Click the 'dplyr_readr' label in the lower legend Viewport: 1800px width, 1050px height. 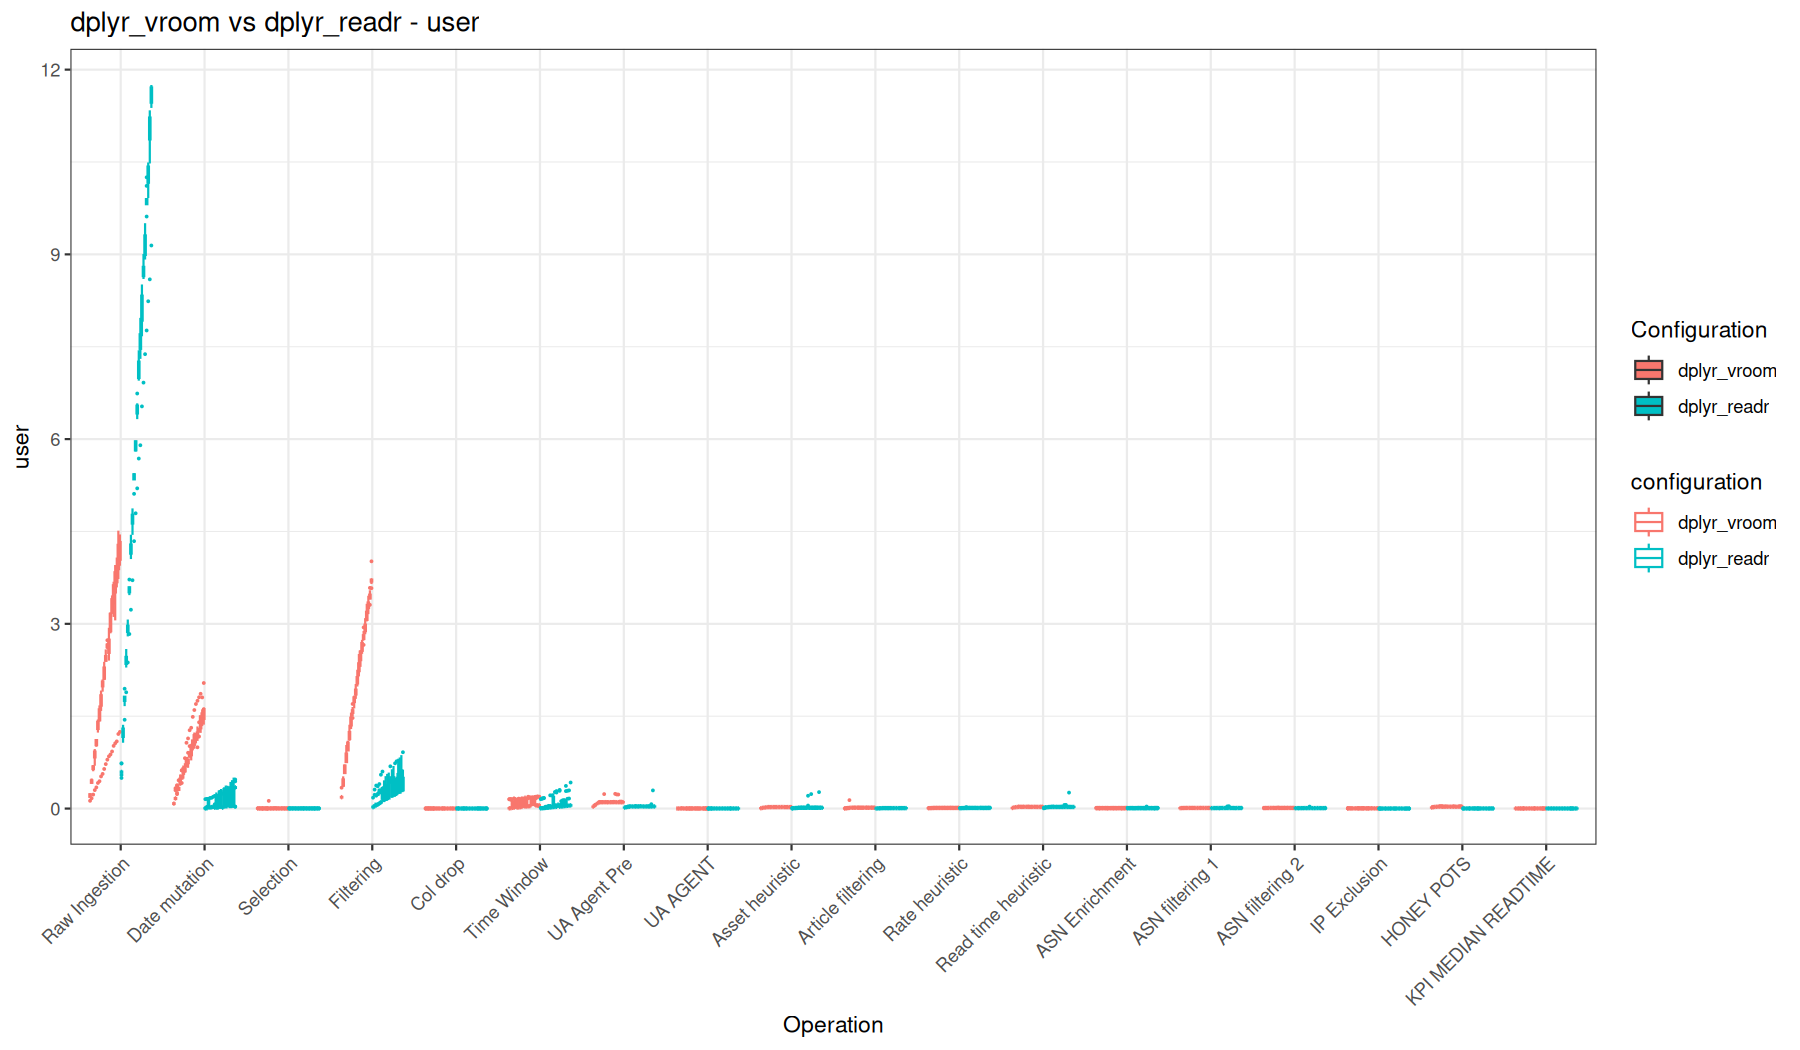[1723, 559]
